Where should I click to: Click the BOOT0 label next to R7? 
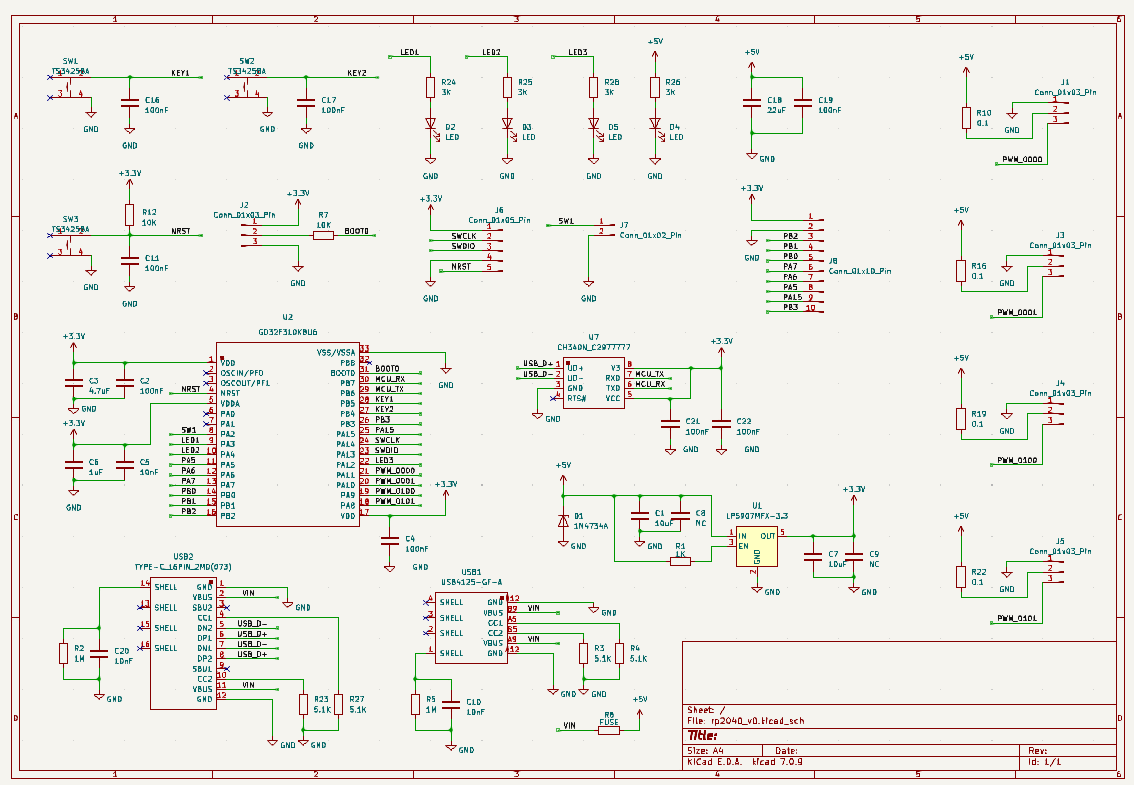click(356, 231)
